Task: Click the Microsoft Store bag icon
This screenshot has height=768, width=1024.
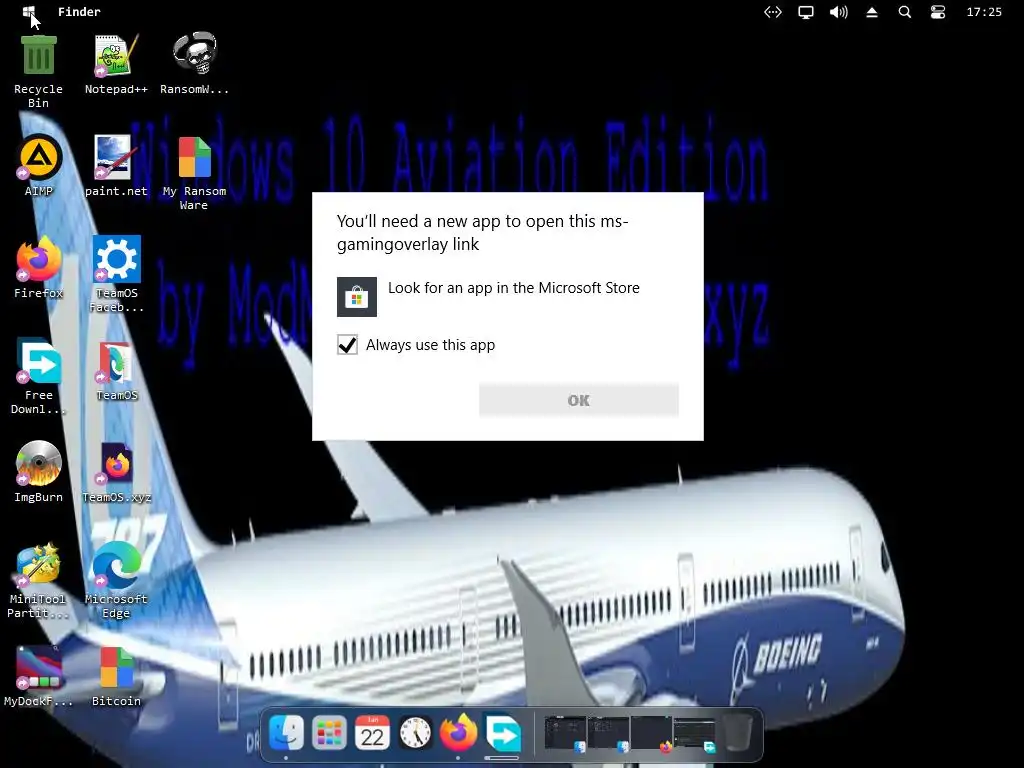Action: [357, 296]
